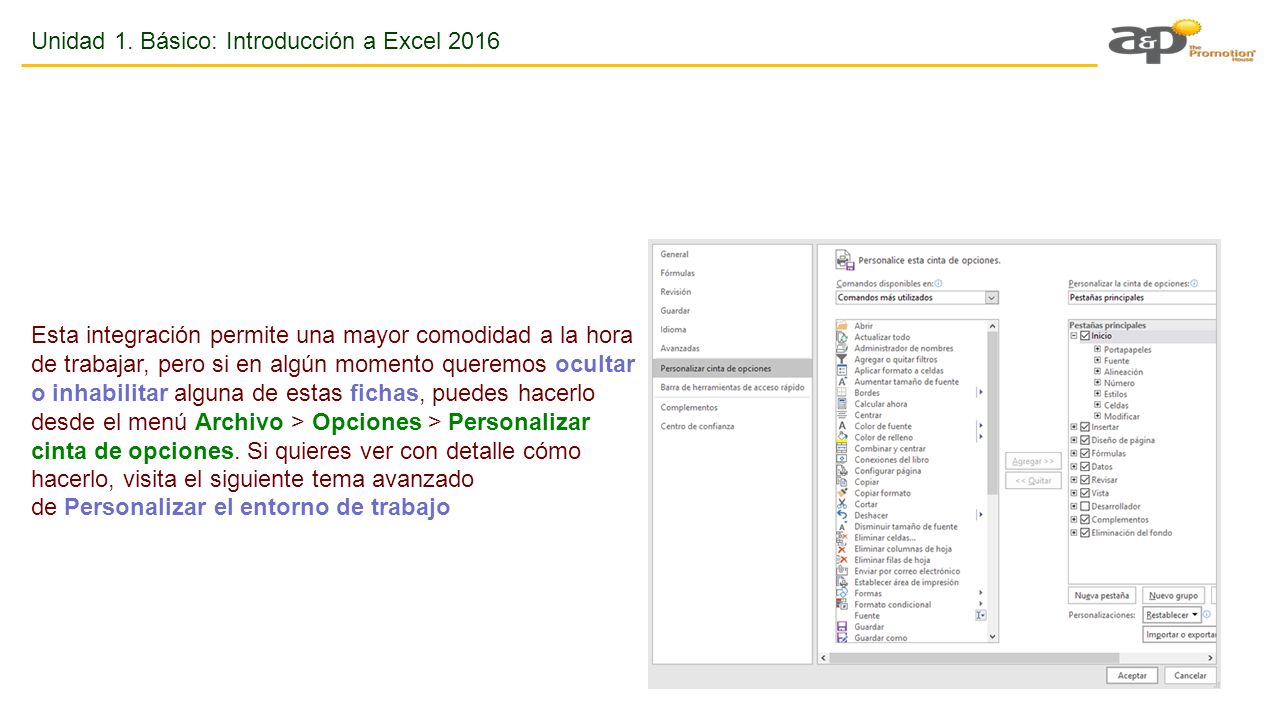Click the Nueva pestaña button
The width and height of the screenshot is (1280, 720).
pyautogui.click(x=1102, y=595)
